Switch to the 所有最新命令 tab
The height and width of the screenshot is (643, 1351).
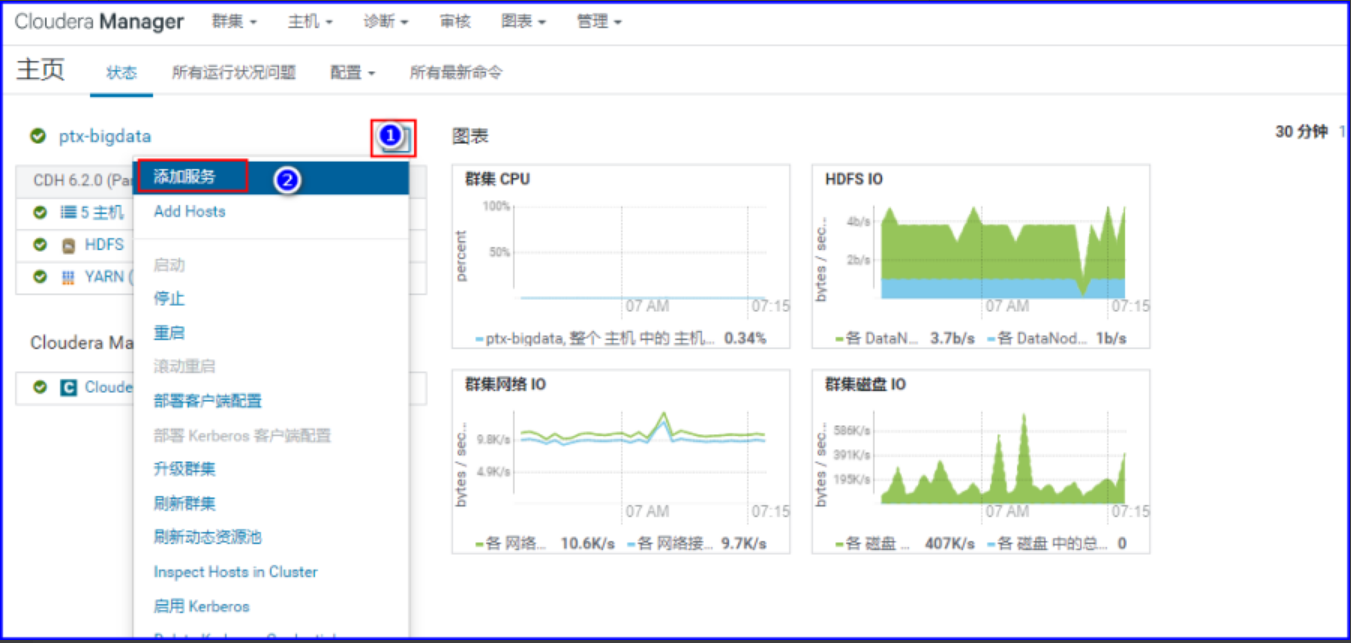[x=456, y=73]
